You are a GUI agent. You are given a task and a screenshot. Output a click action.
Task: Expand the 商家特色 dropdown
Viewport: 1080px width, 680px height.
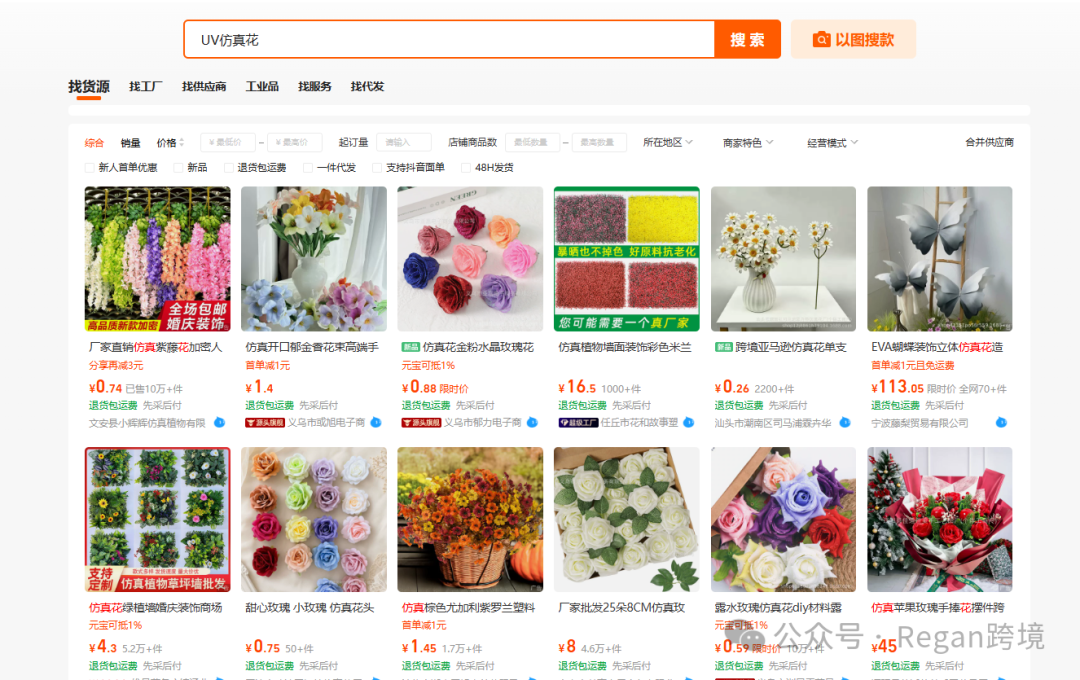[747, 143]
